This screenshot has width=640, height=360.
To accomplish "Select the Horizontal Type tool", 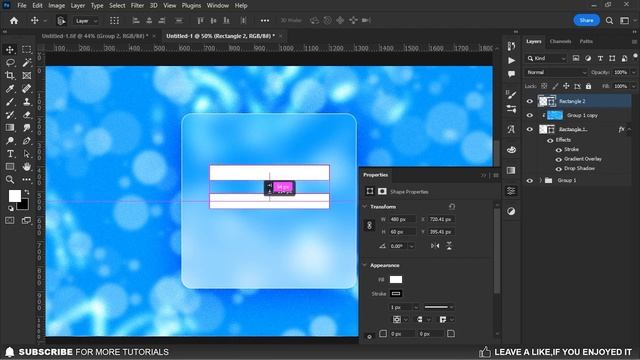I will tap(10, 154).
